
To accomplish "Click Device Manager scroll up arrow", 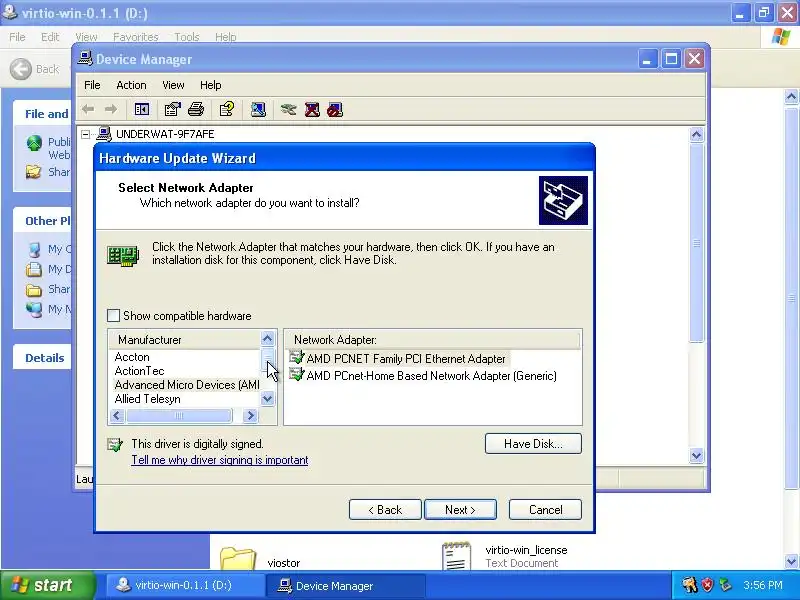I will (x=696, y=135).
